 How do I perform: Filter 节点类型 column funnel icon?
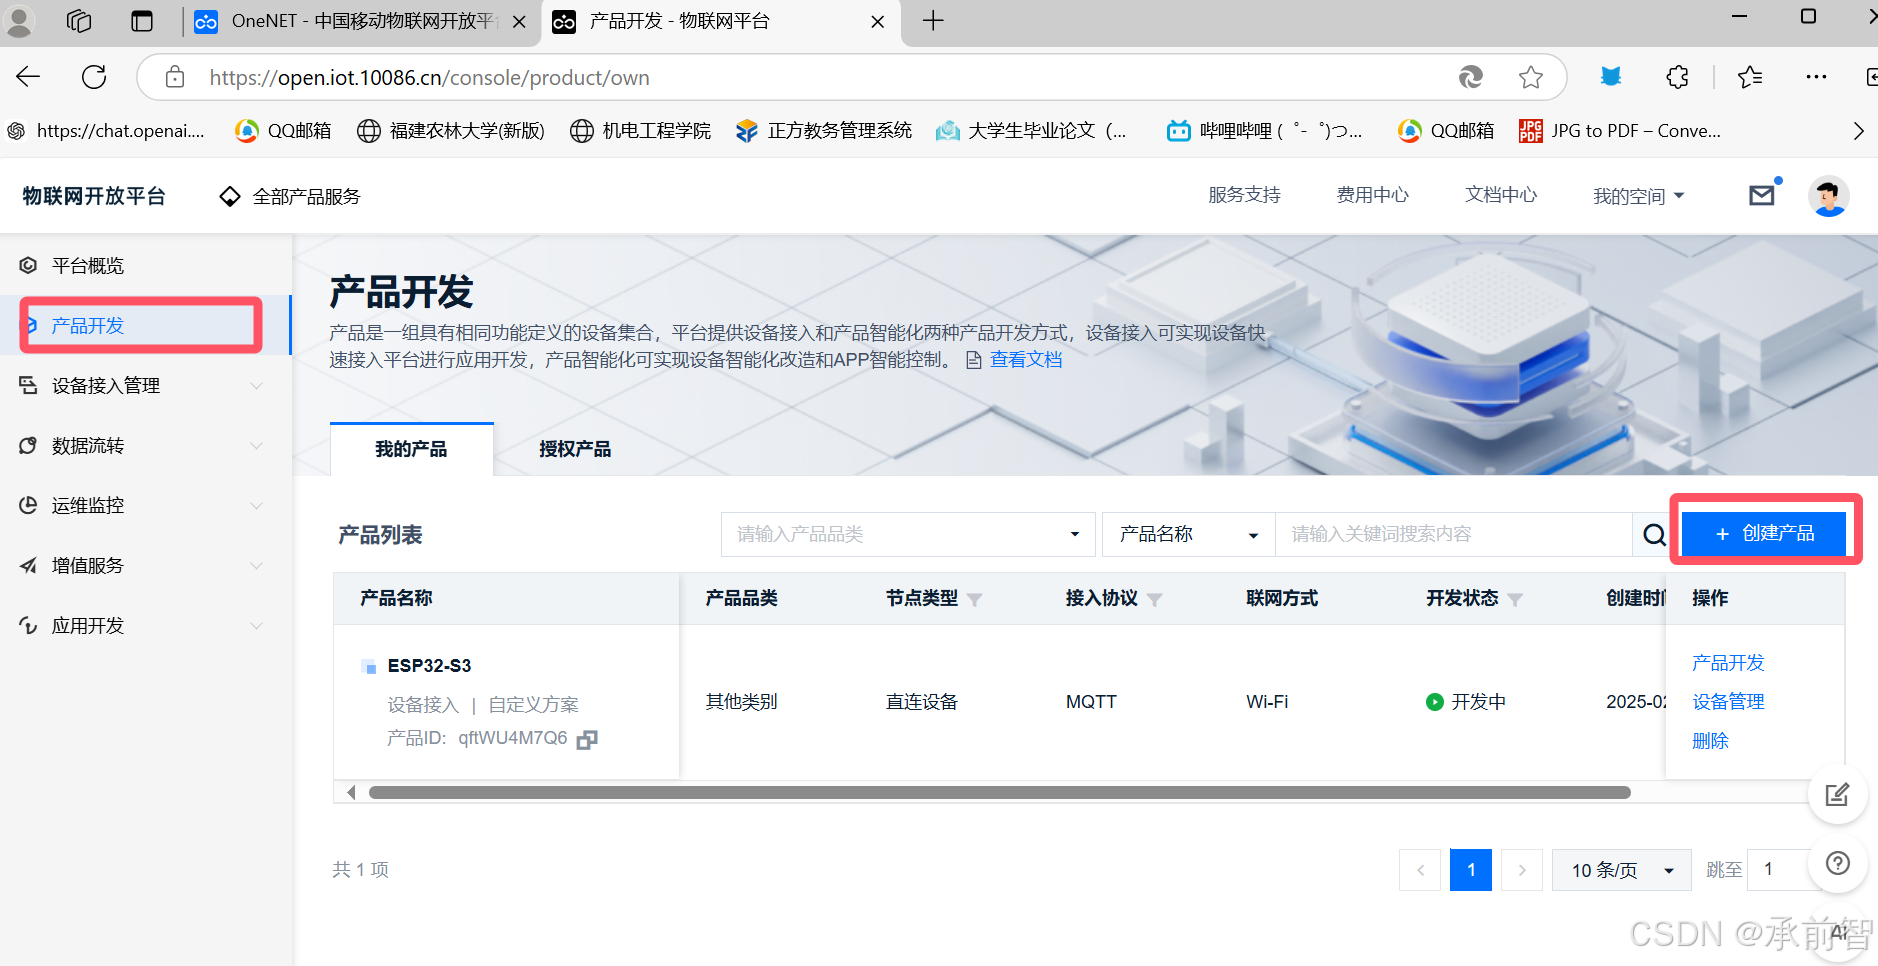(x=974, y=599)
